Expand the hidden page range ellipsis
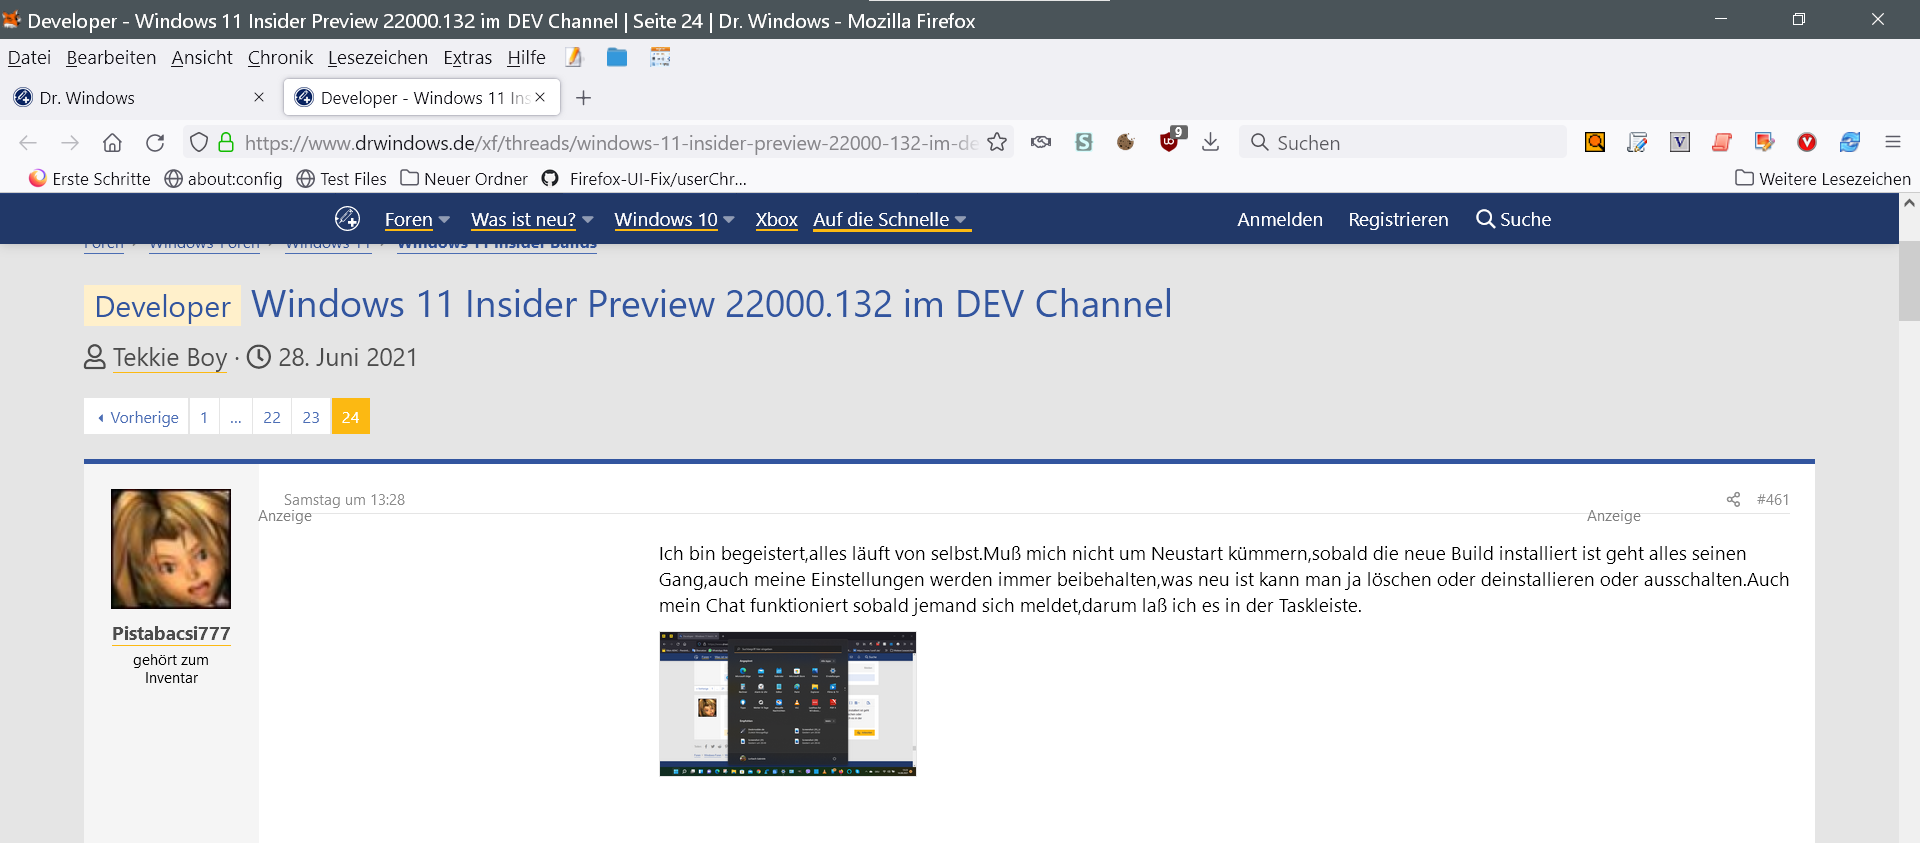This screenshot has width=1920, height=843. (x=236, y=417)
